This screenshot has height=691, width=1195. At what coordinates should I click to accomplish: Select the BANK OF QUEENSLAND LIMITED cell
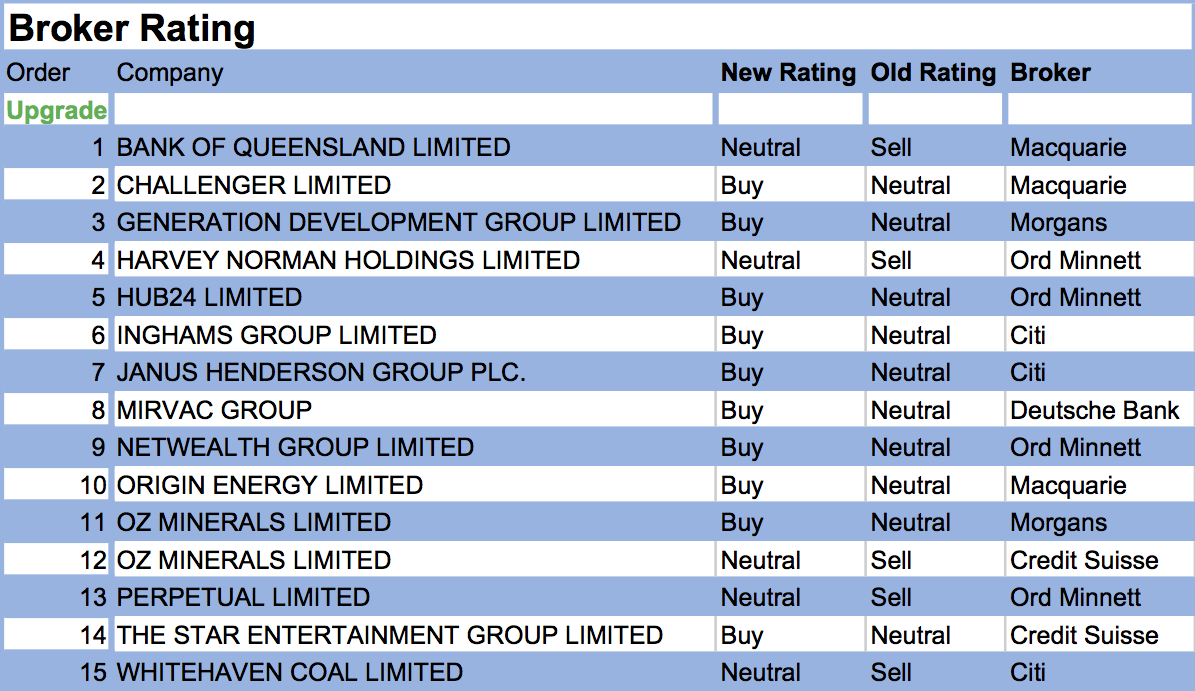pos(313,148)
